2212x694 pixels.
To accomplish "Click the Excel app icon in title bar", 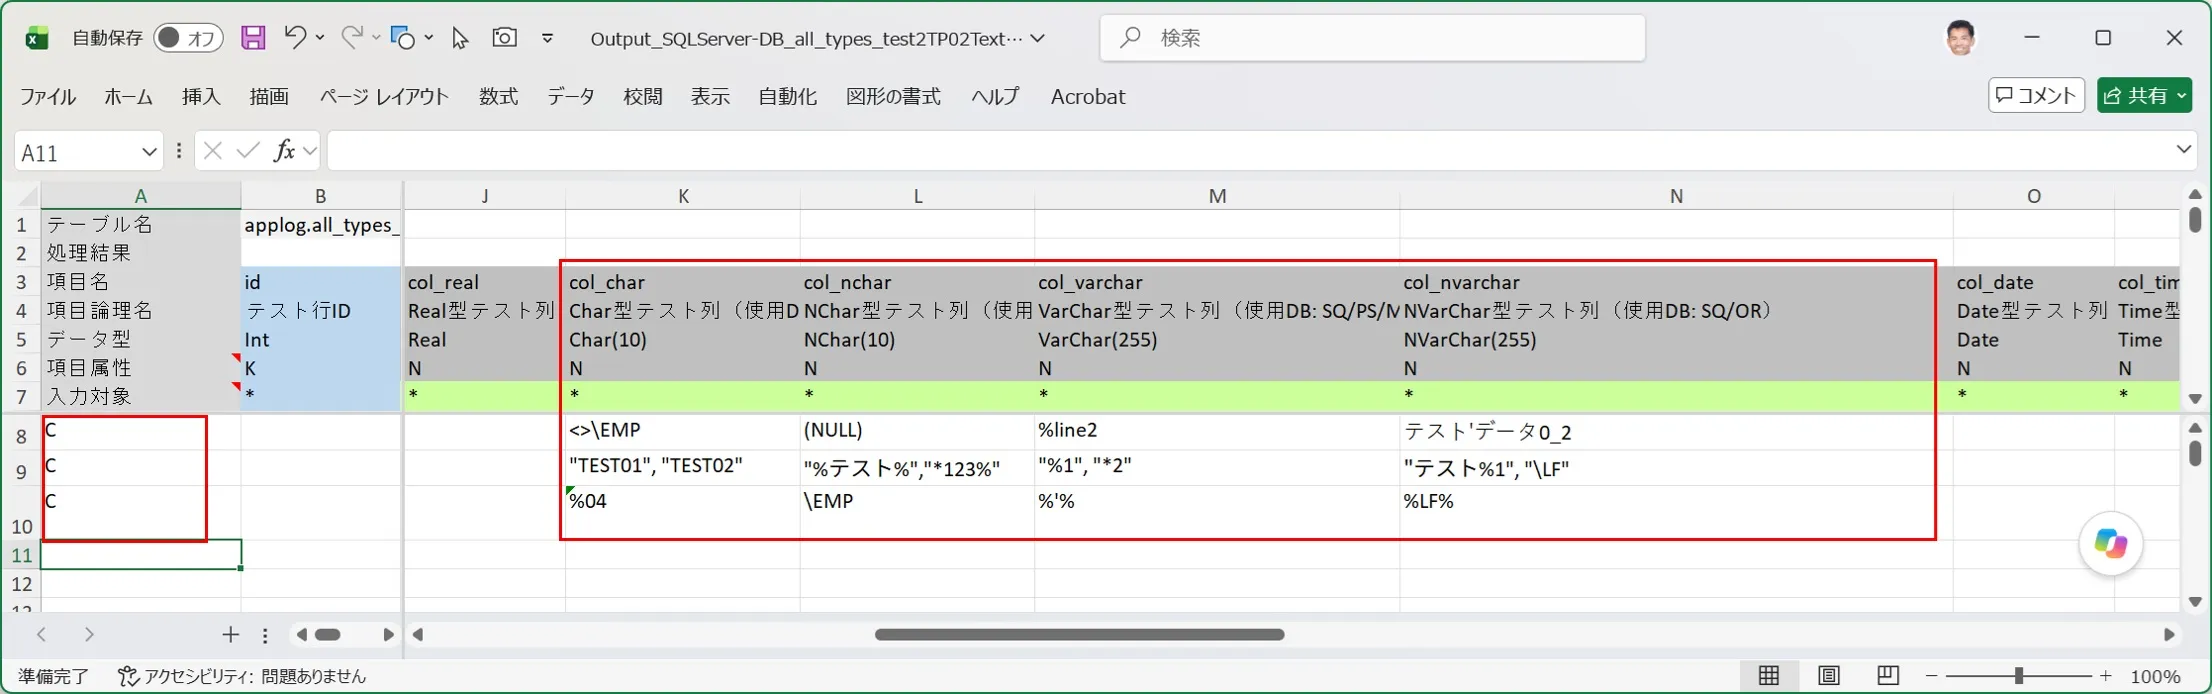I will click(x=37, y=38).
